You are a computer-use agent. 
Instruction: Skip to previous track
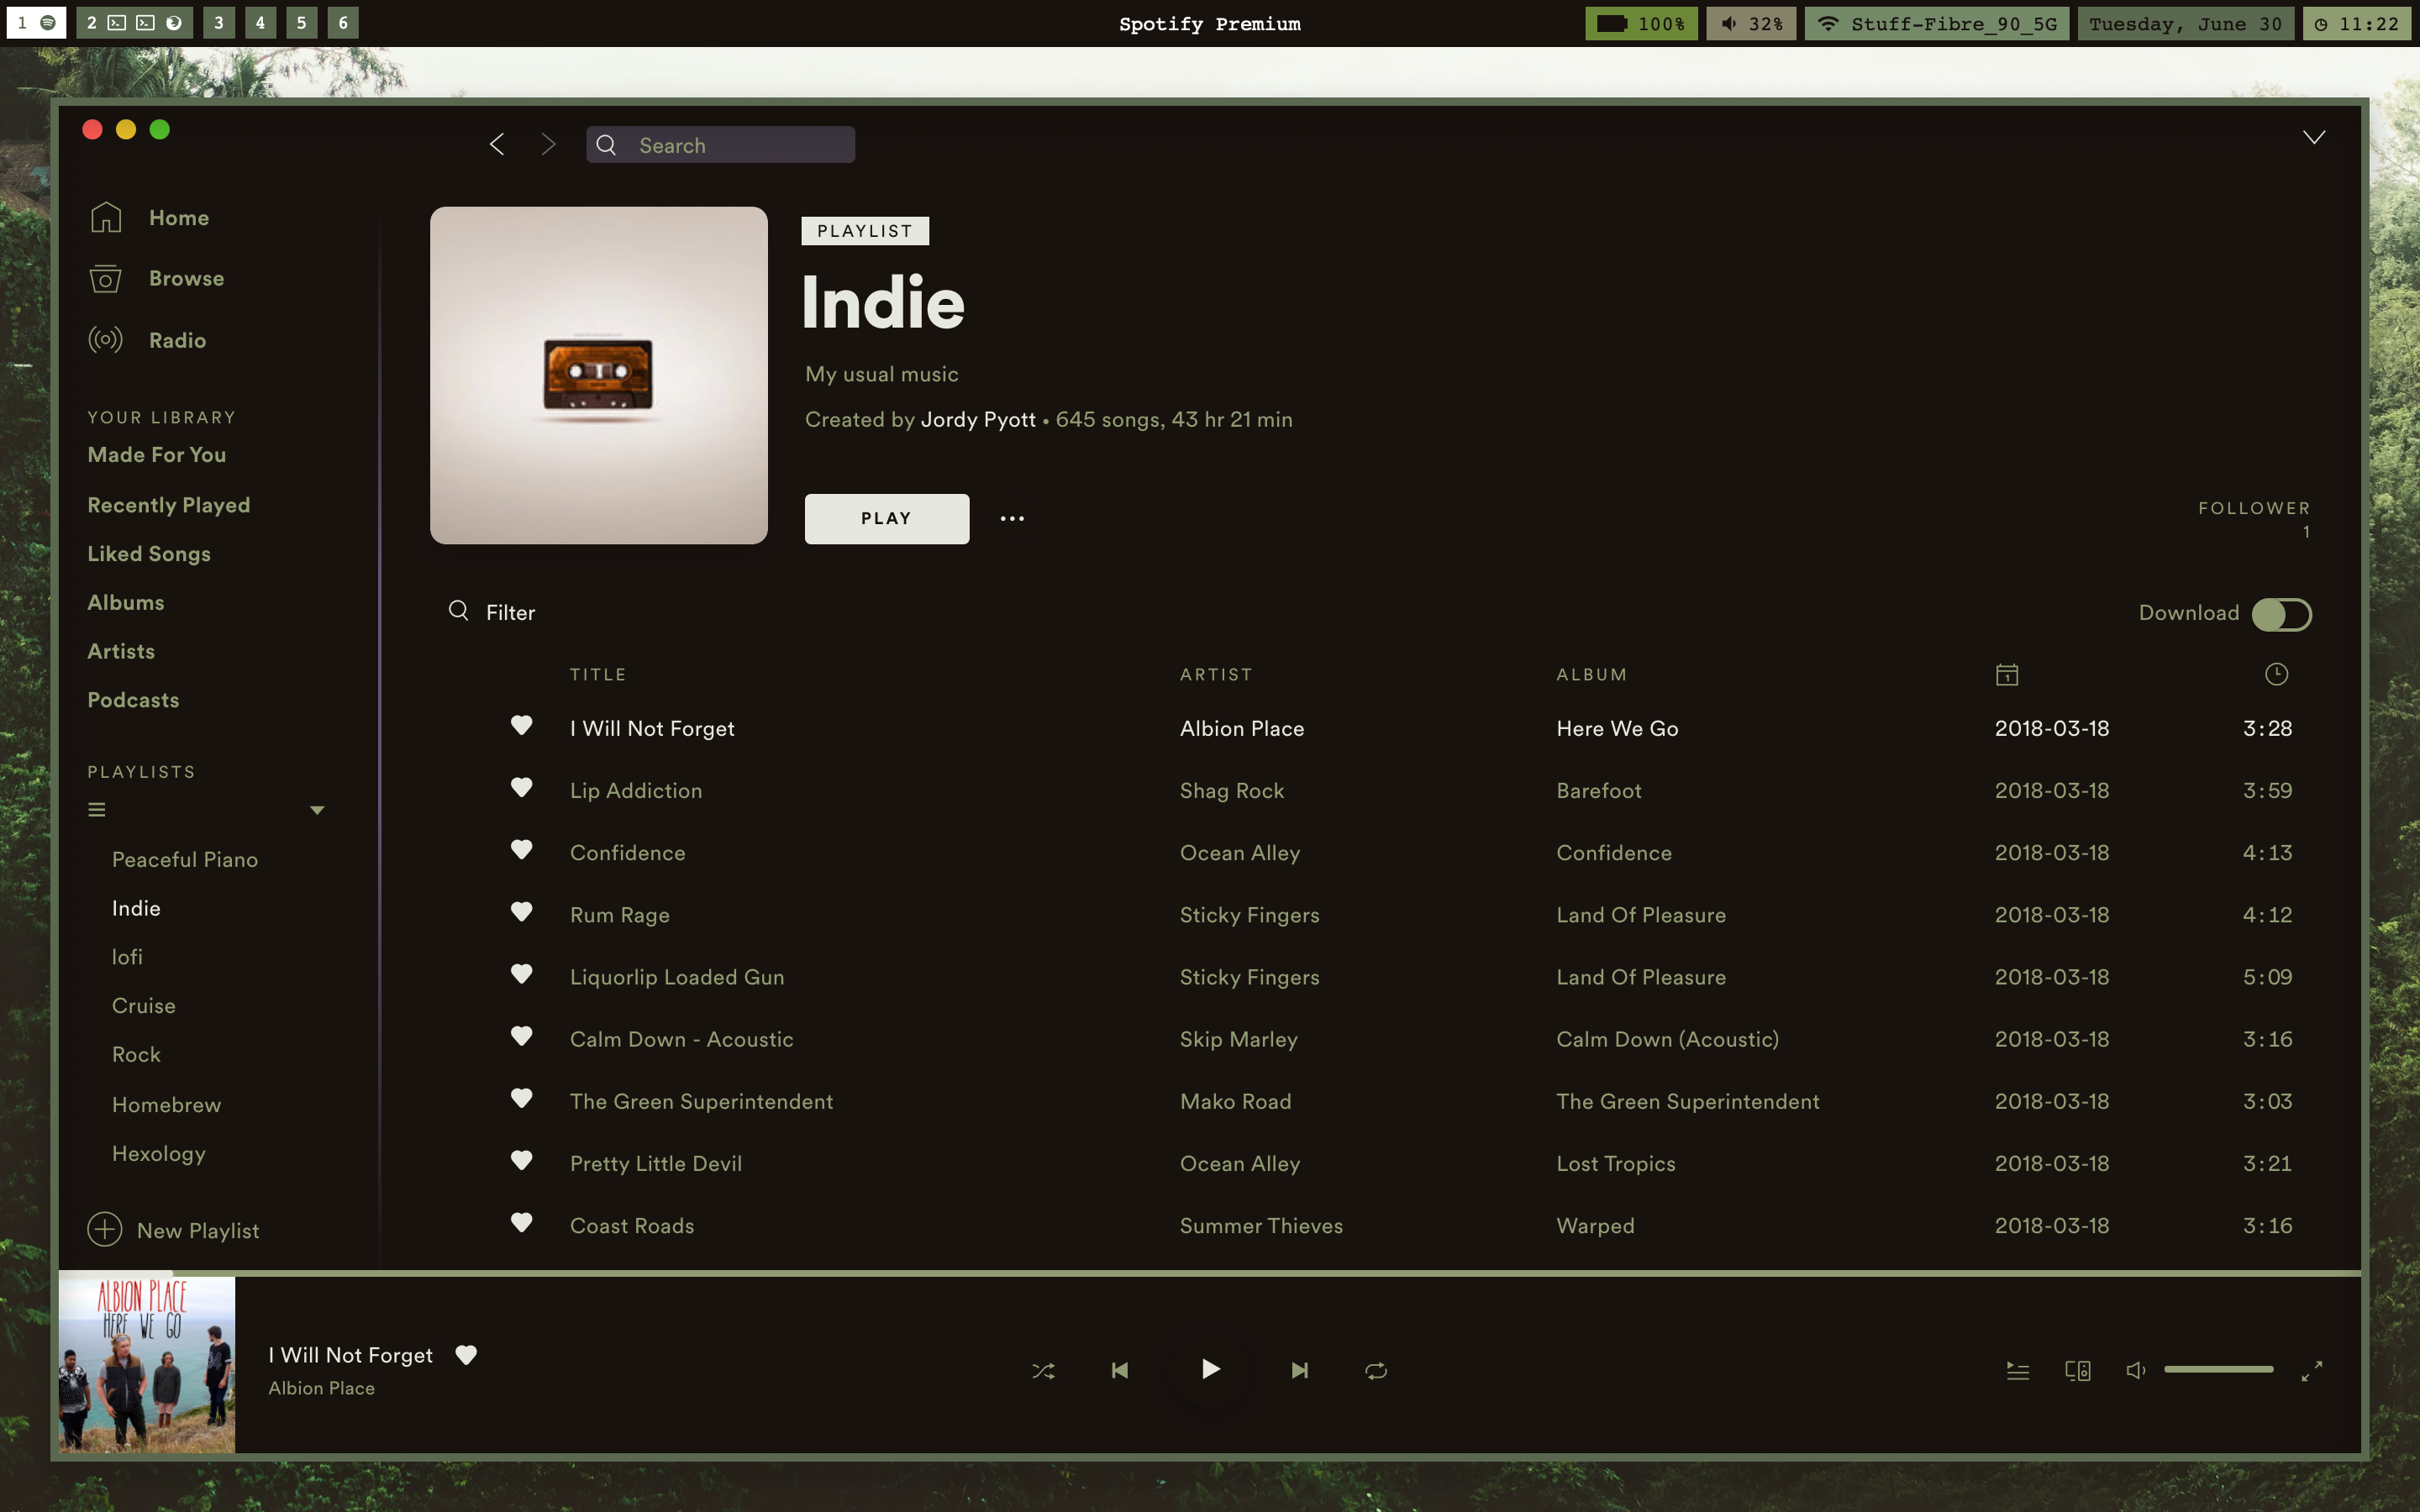1120,1370
